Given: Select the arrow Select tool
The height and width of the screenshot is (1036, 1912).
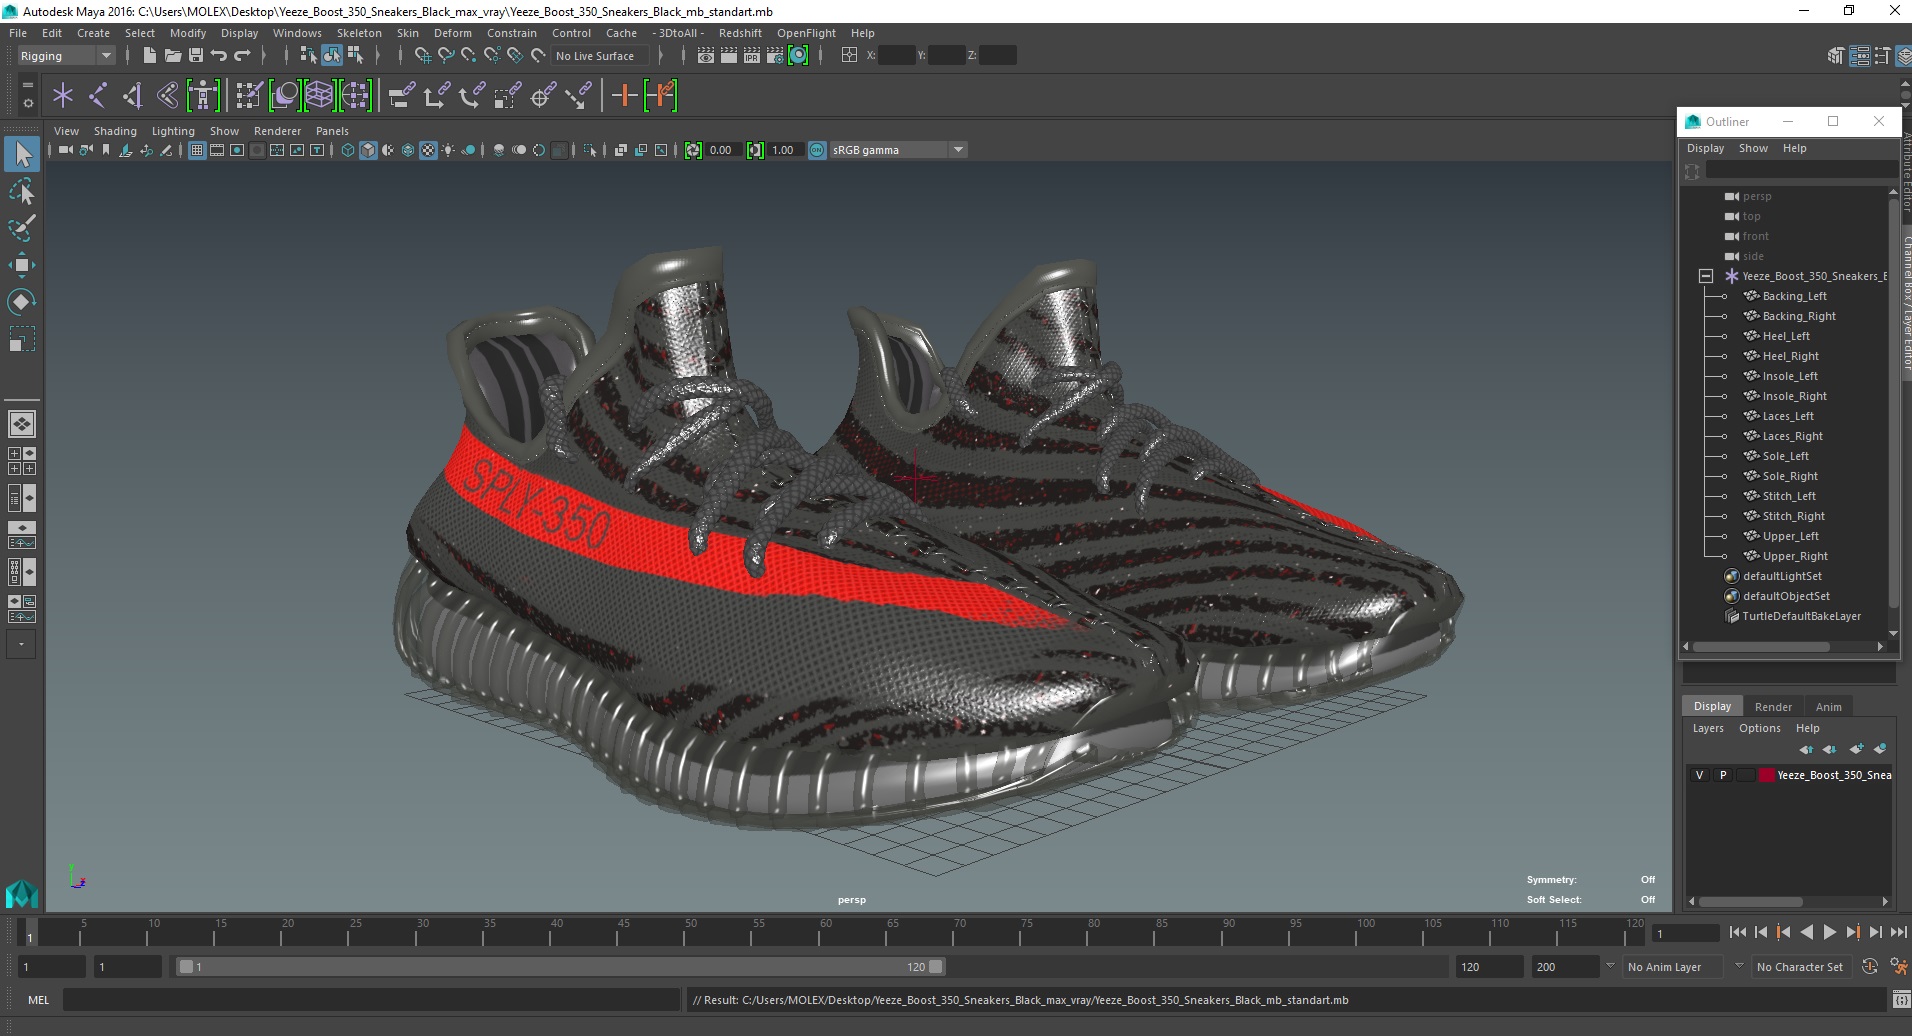Looking at the screenshot, I should click(22, 154).
